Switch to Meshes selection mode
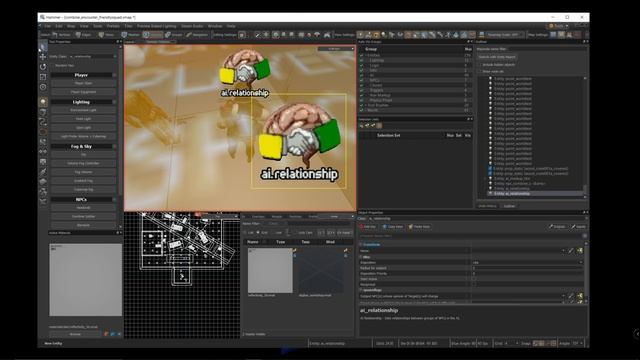The image size is (640, 360). click(x=131, y=35)
